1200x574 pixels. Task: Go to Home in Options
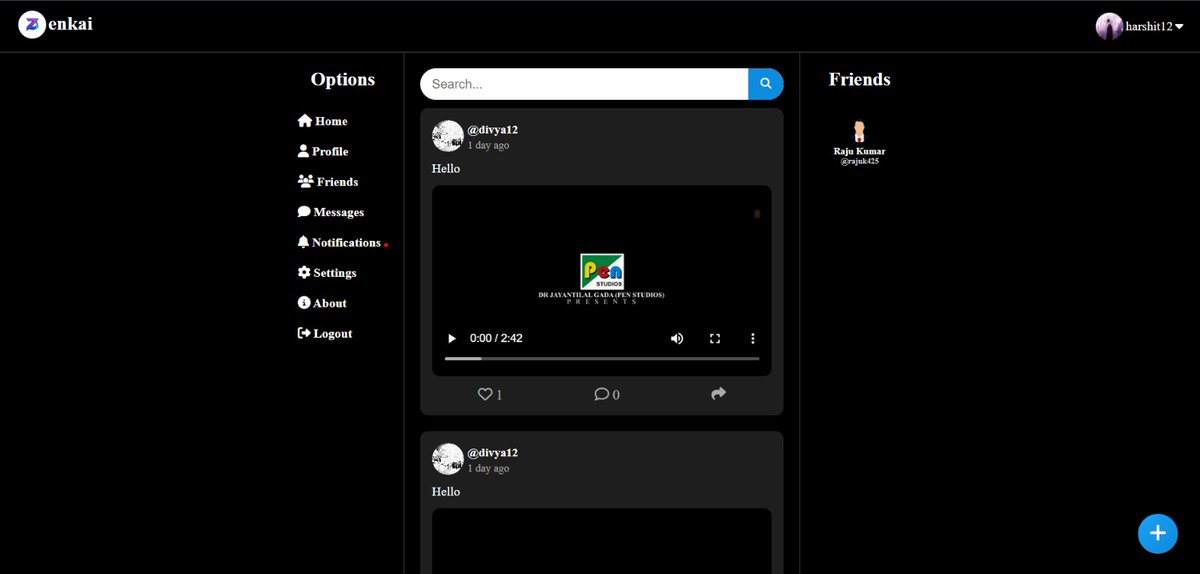[x=322, y=121]
